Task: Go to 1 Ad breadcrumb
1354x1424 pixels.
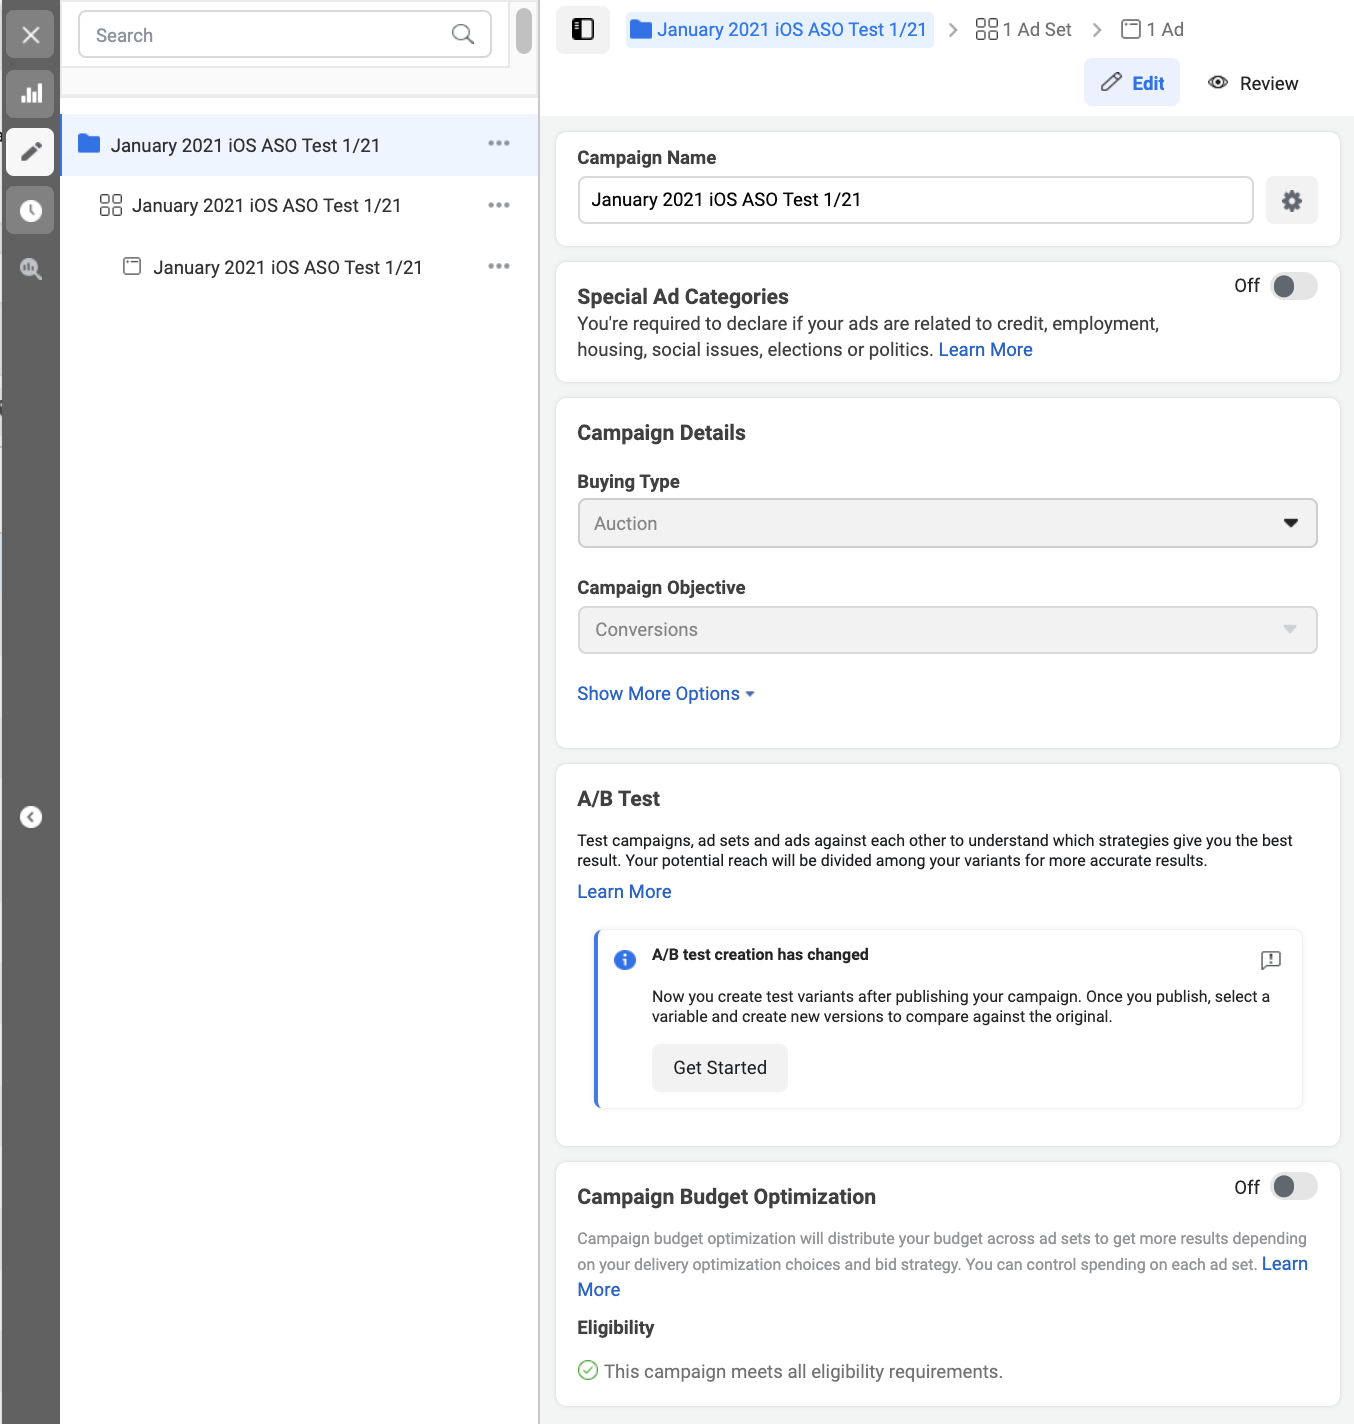Action: coord(1152,30)
